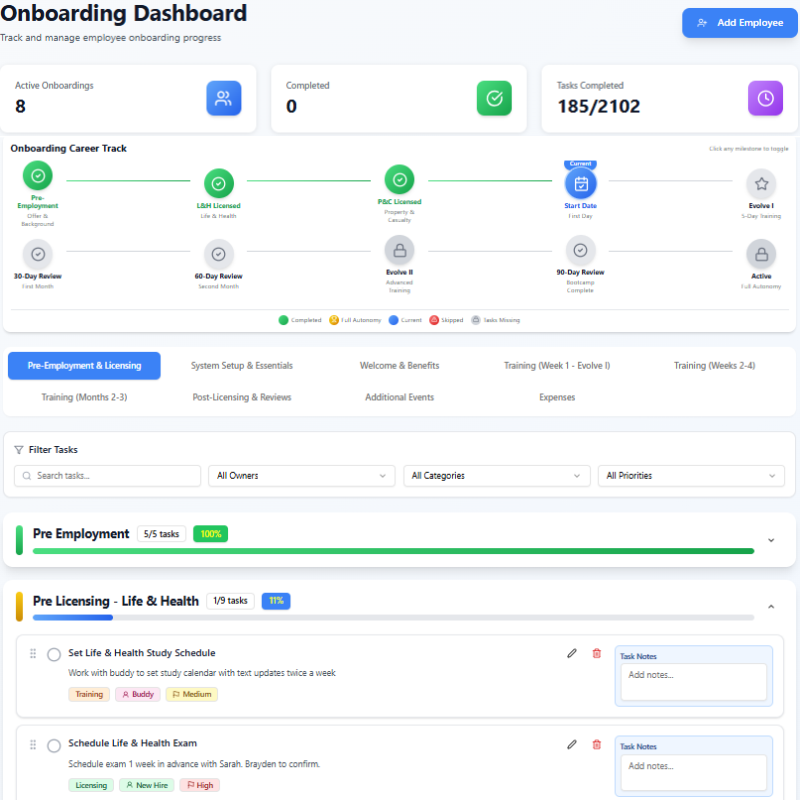Switch to Training (Weeks 2-4) tab
The width and height of the screenshot is (800, 800).
(714, 365)
